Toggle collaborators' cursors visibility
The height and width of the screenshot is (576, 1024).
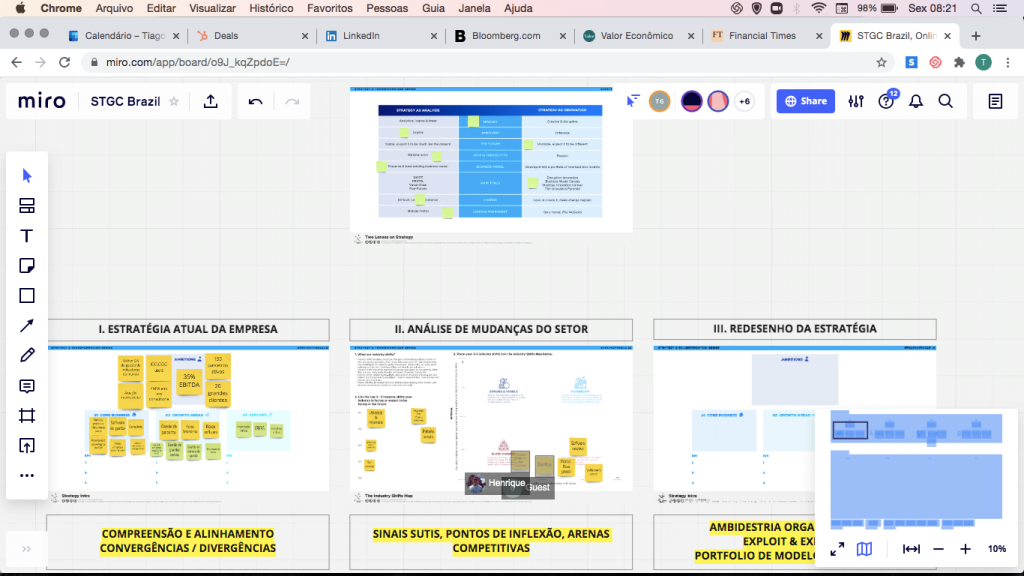pyautogui.click(x=632, y=101)
